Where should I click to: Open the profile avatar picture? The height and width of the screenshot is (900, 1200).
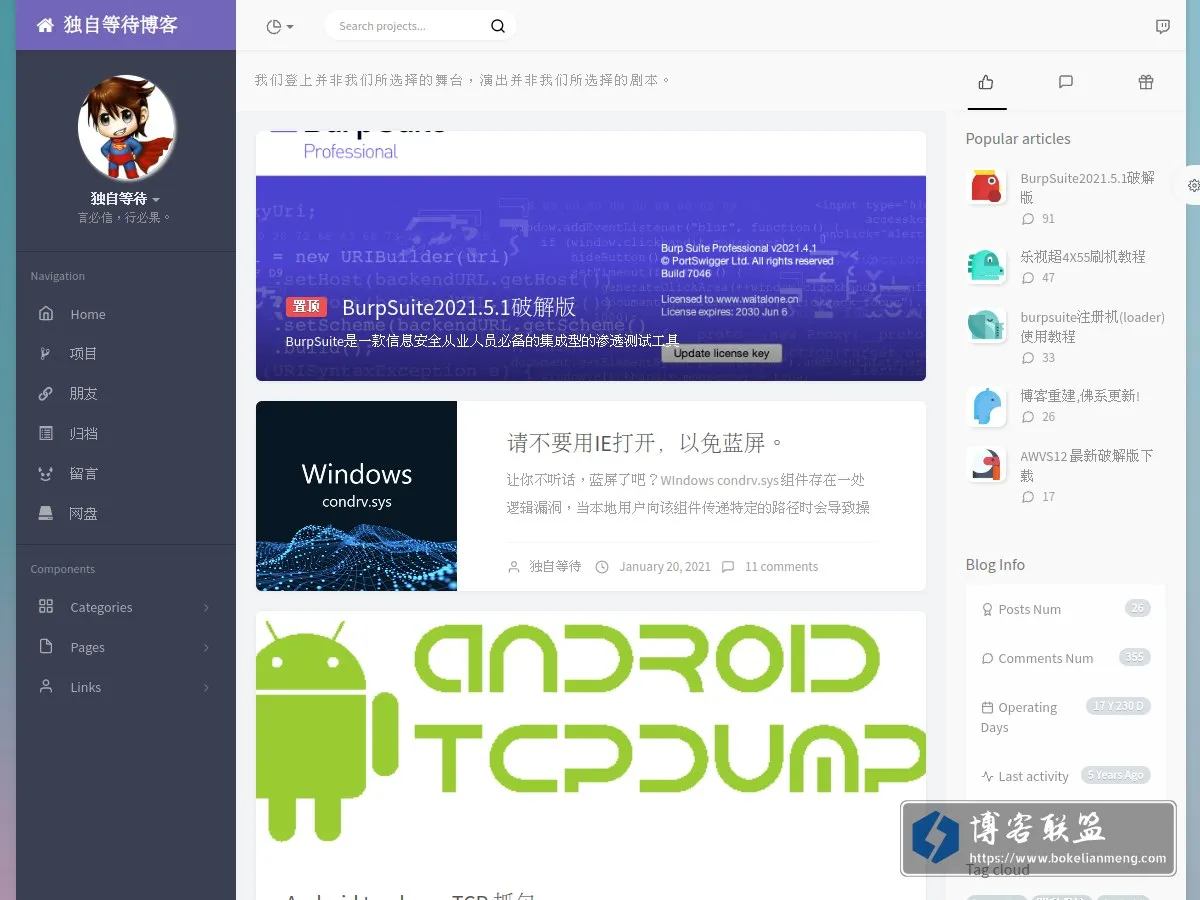pos(127,128)
